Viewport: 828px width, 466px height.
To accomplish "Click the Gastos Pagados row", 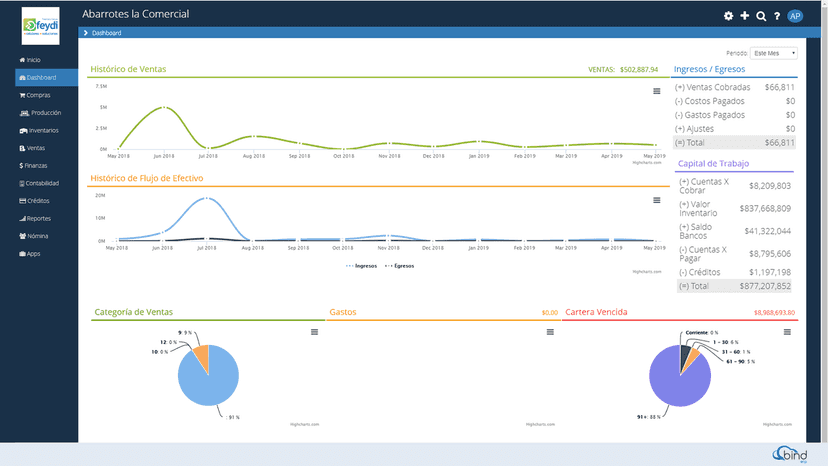I will click(x=734, y=115).
